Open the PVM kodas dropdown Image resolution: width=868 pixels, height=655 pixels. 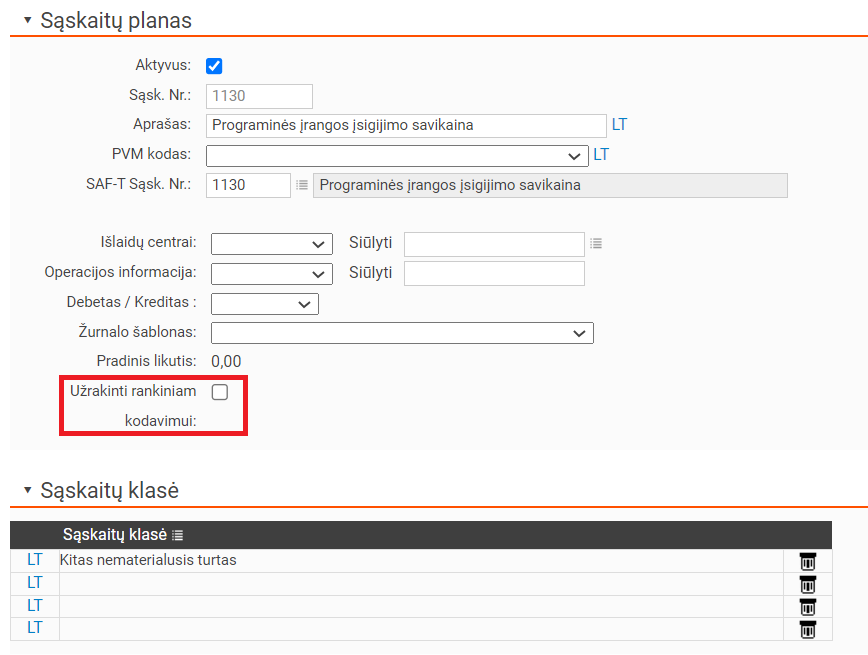[397, 156]
